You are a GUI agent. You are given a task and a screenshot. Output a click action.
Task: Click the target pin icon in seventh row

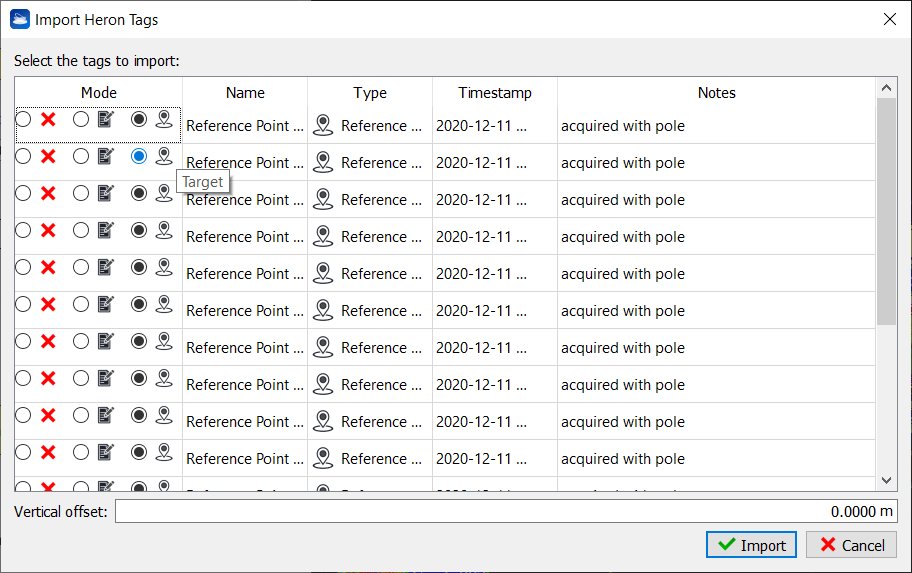[x=164, y=341]
